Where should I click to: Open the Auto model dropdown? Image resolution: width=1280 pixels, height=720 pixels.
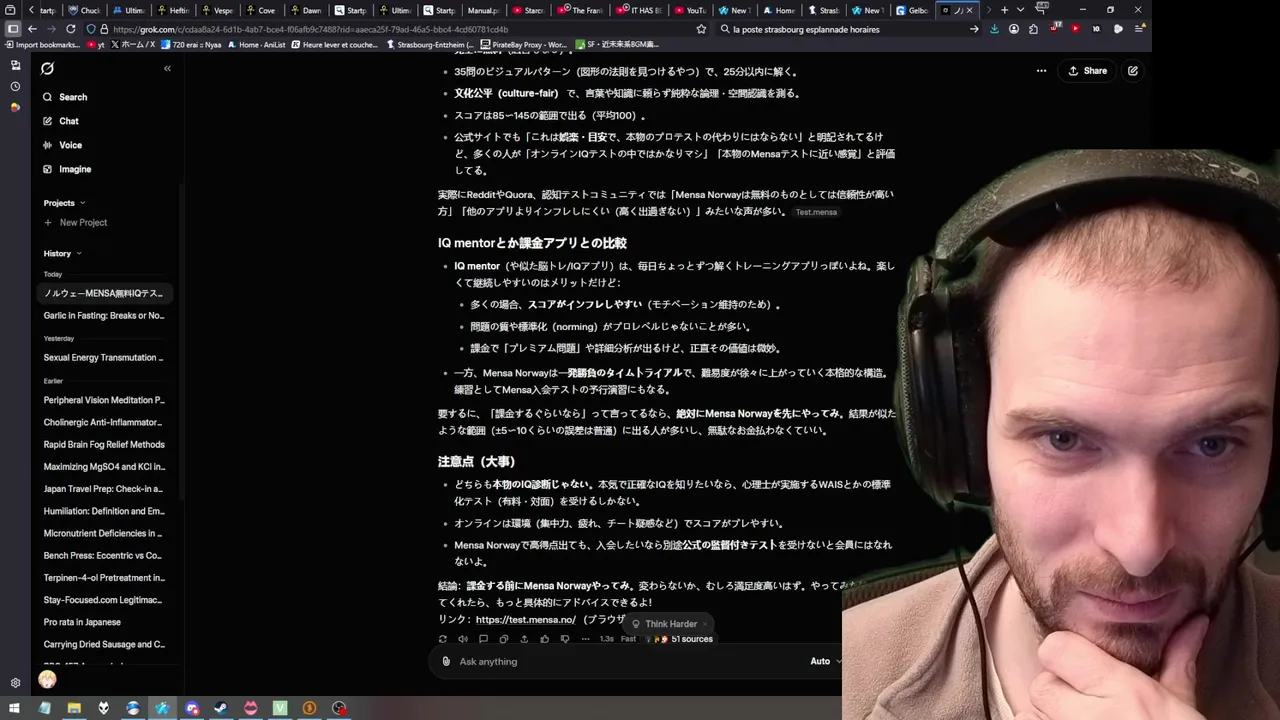pyautogui.click(x=824, y=661)
